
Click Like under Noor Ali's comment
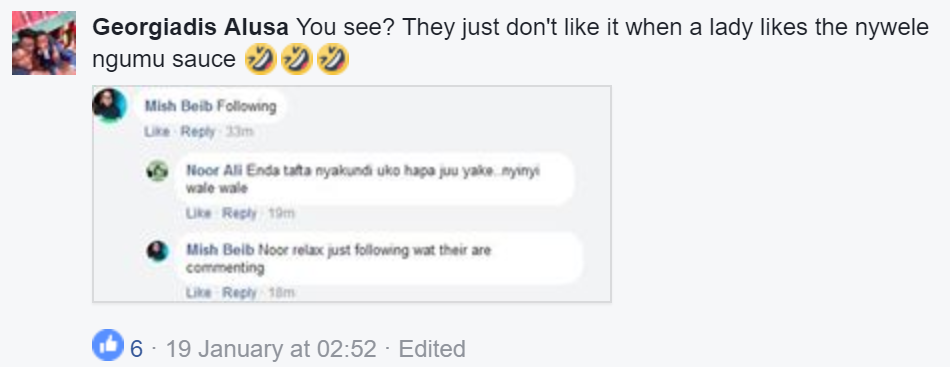coord(199,213)
